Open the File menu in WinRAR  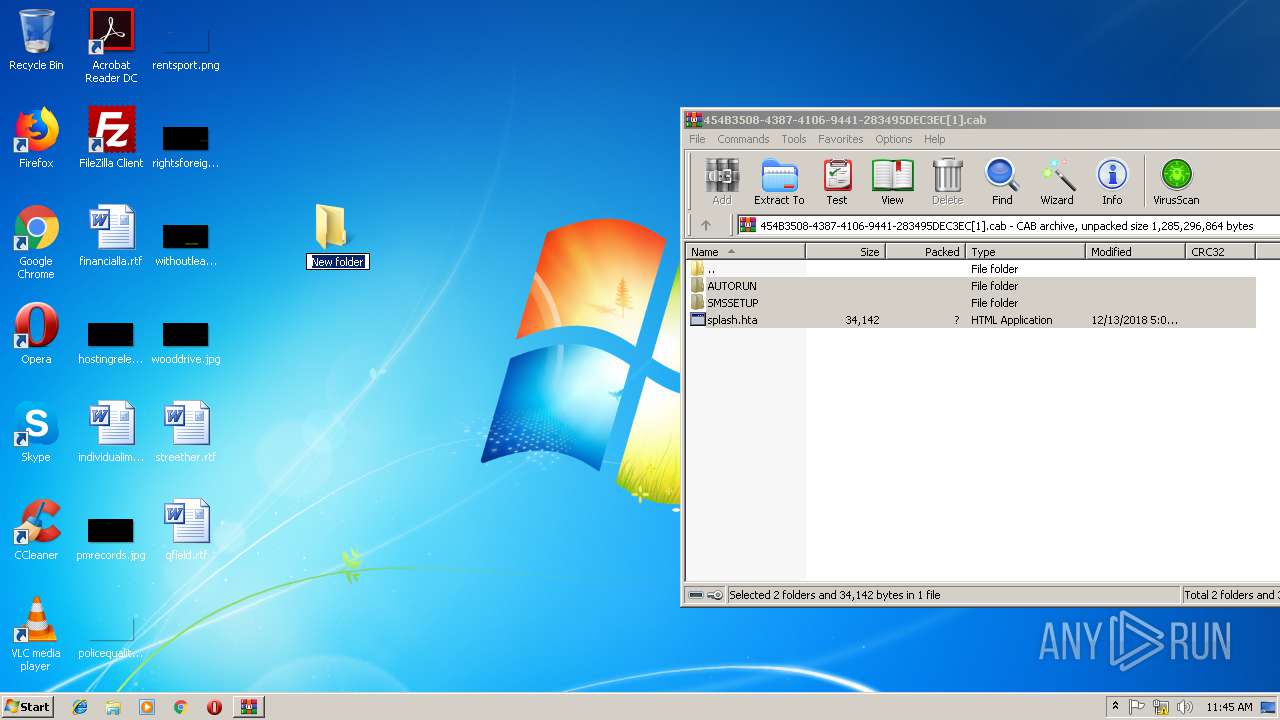(697, 139)
